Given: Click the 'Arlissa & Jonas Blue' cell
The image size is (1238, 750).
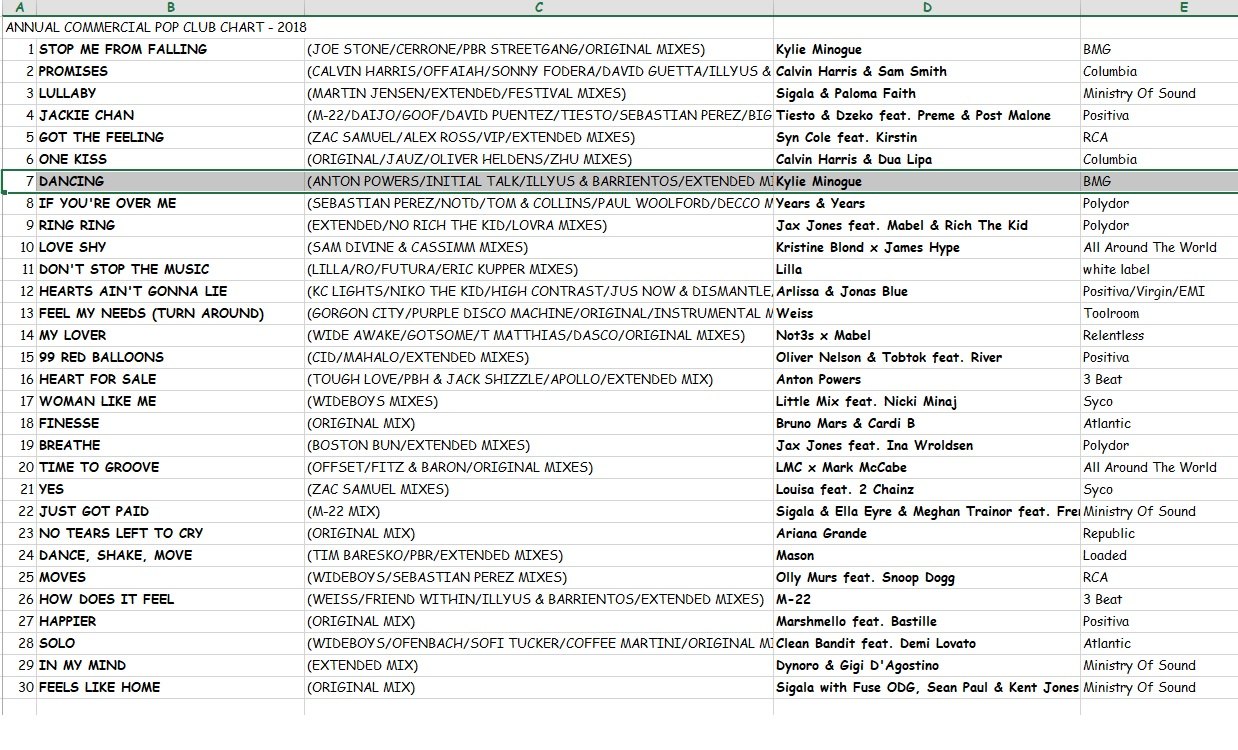Looking at the screenshot, I should (x=927, y=291).
